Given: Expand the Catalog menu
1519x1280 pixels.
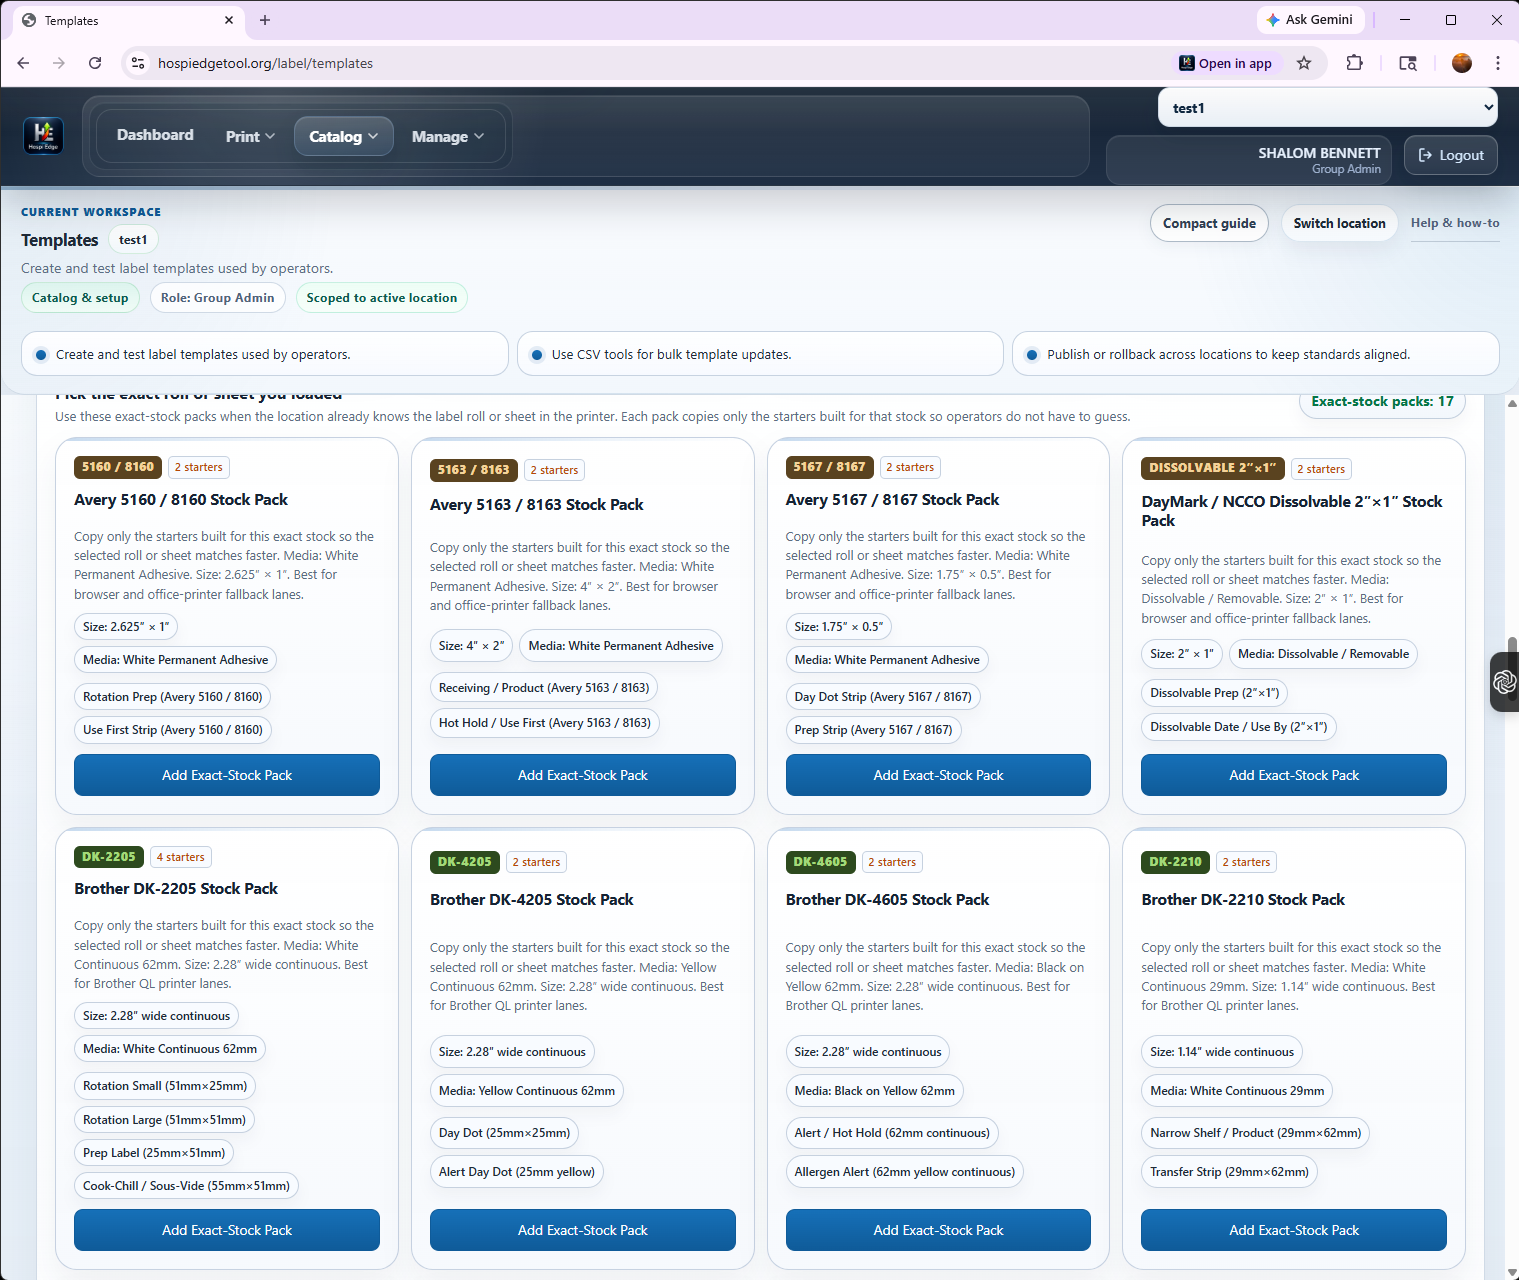Looking at the screenshot, I should coord(343,136).
